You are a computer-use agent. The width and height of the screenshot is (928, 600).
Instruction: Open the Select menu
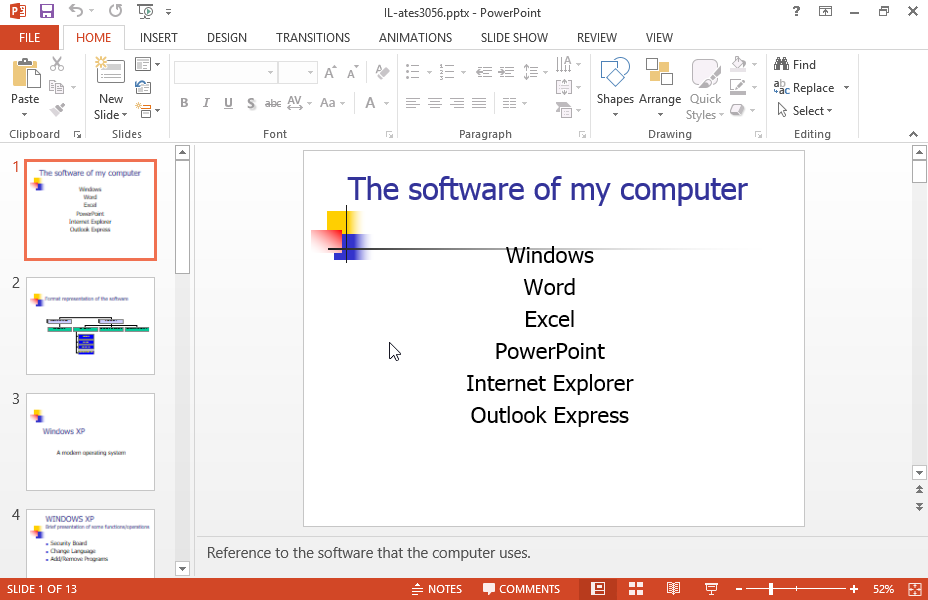[x=804, y=111]
